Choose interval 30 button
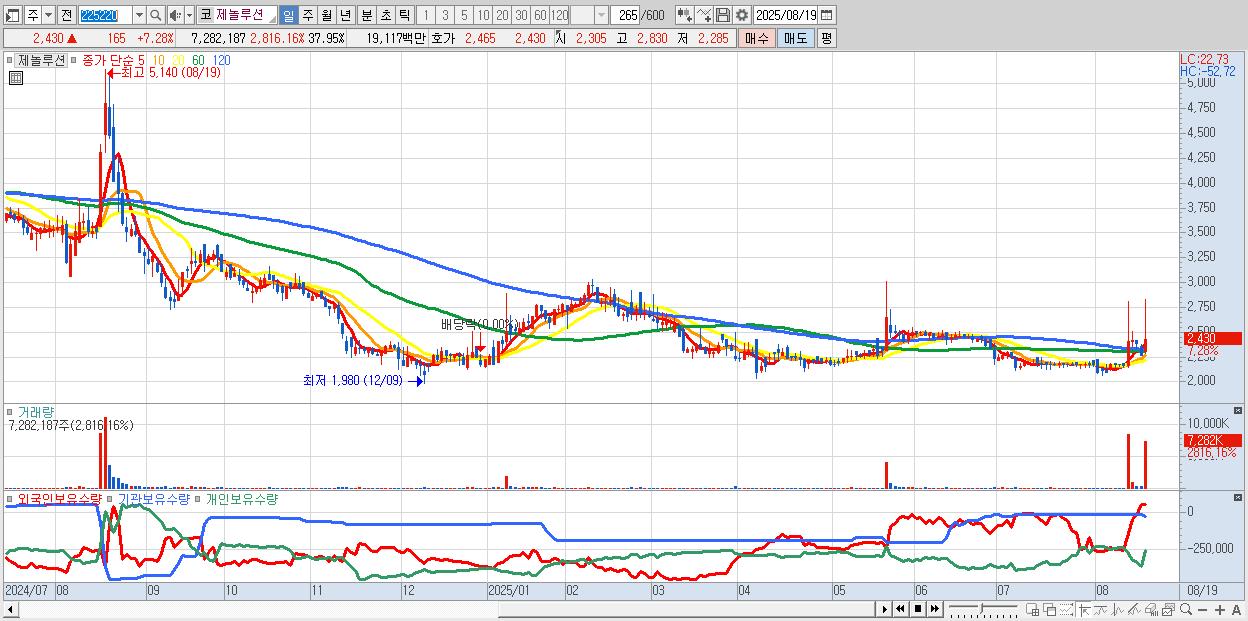The image size is (1248, 621). 521,15
